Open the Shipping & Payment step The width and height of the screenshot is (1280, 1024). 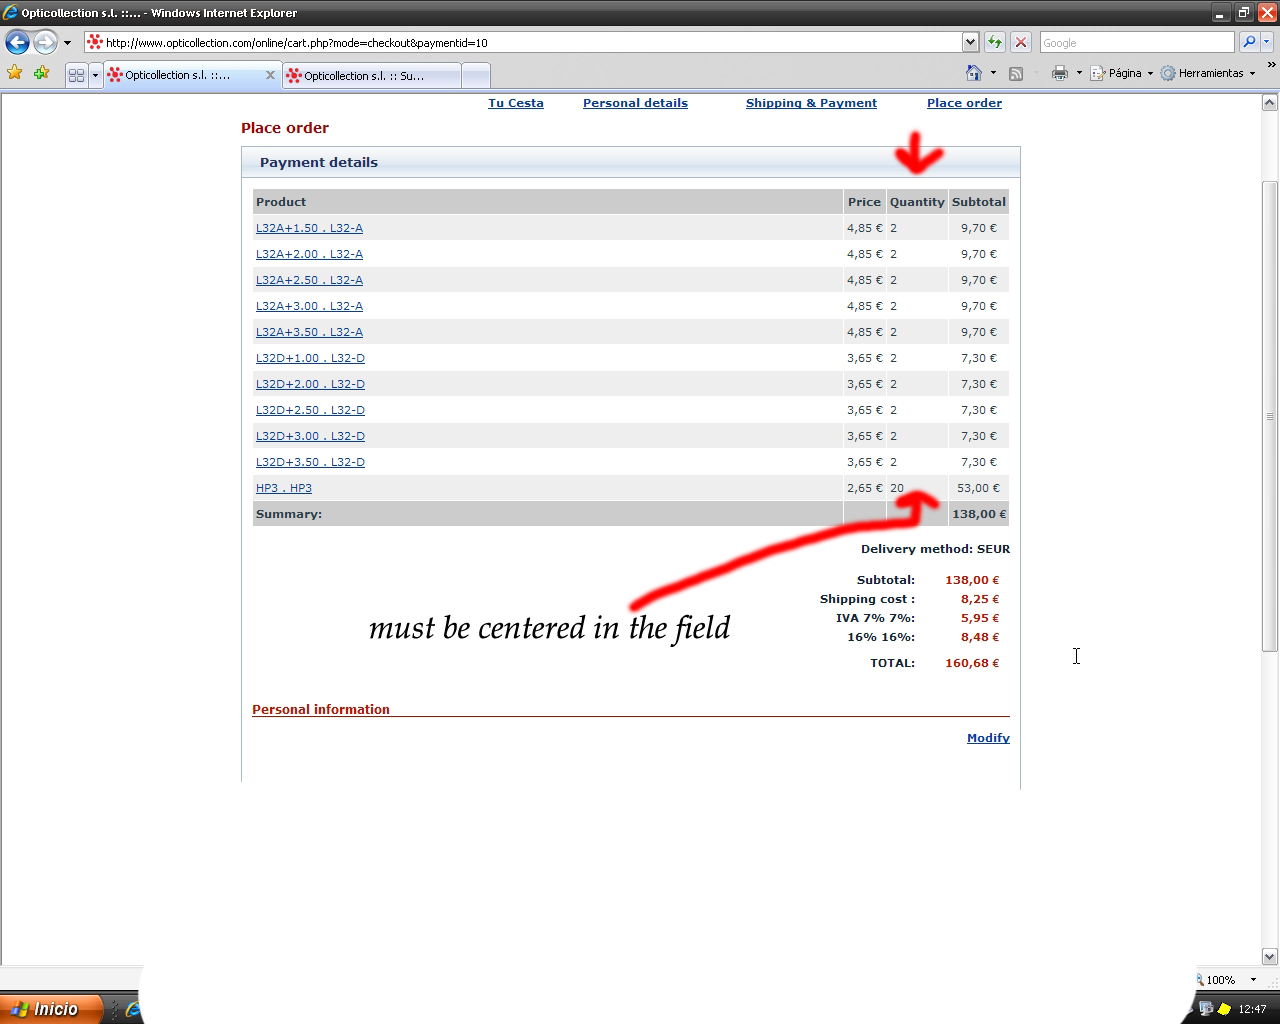(811, 103)
